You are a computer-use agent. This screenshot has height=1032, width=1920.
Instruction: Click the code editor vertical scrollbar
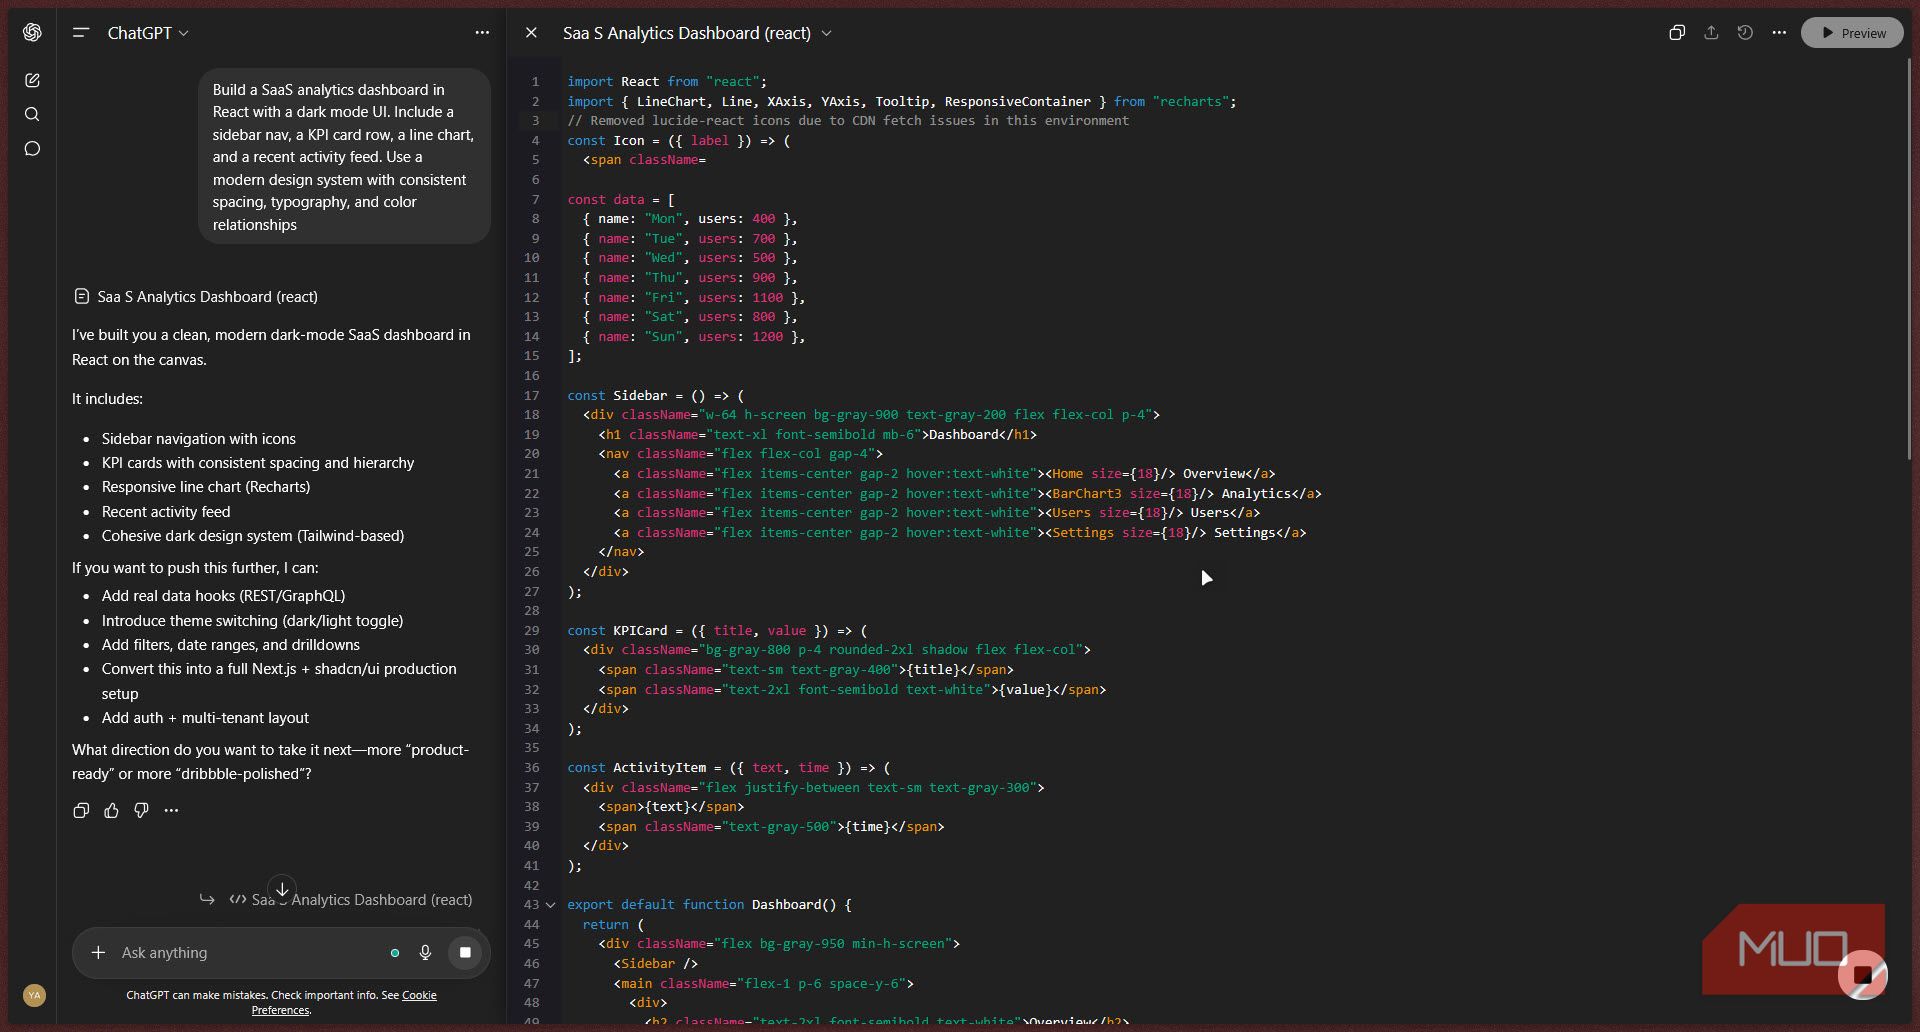coord(1910,260)
